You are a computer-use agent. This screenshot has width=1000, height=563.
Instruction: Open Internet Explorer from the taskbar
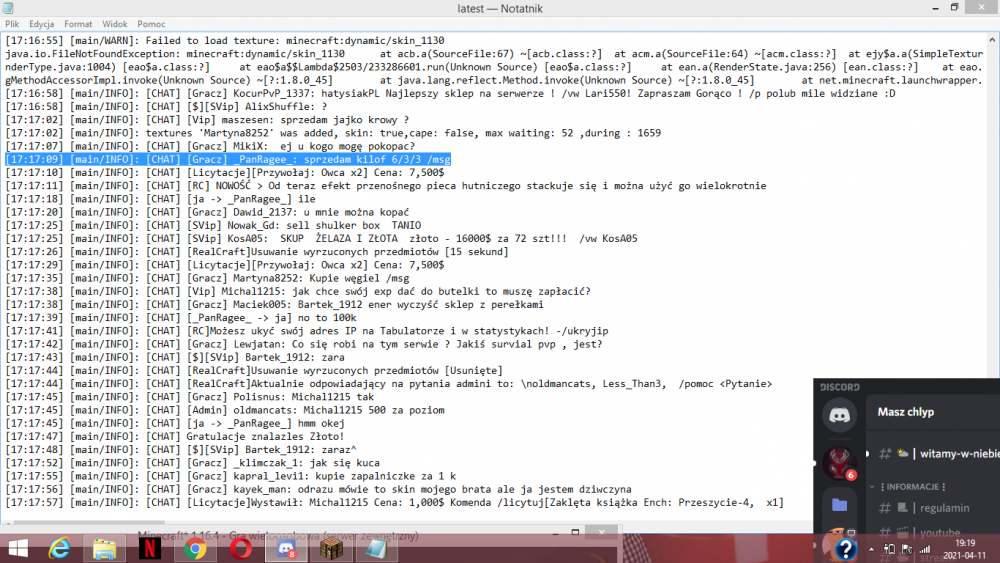click(59, 547)
